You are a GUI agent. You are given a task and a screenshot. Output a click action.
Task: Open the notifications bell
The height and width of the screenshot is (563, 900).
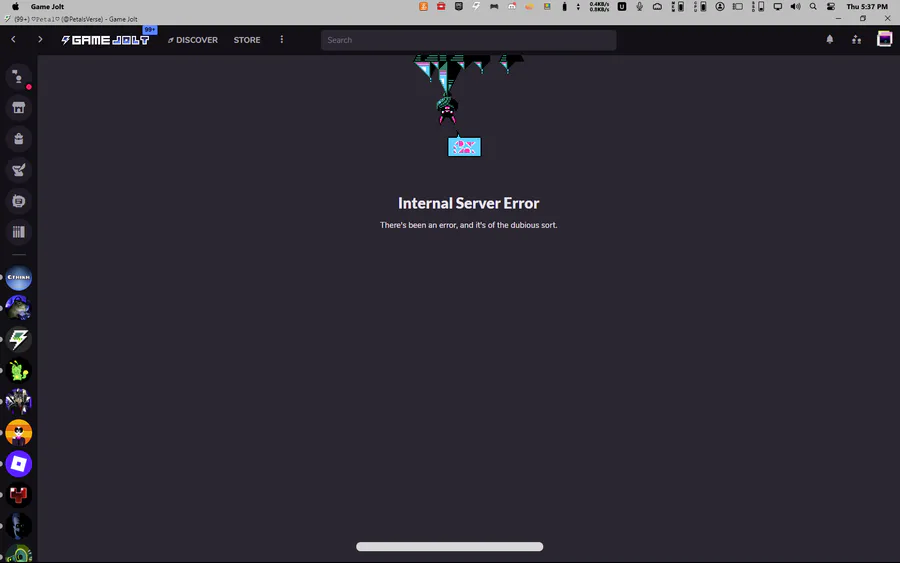[829, 40]
